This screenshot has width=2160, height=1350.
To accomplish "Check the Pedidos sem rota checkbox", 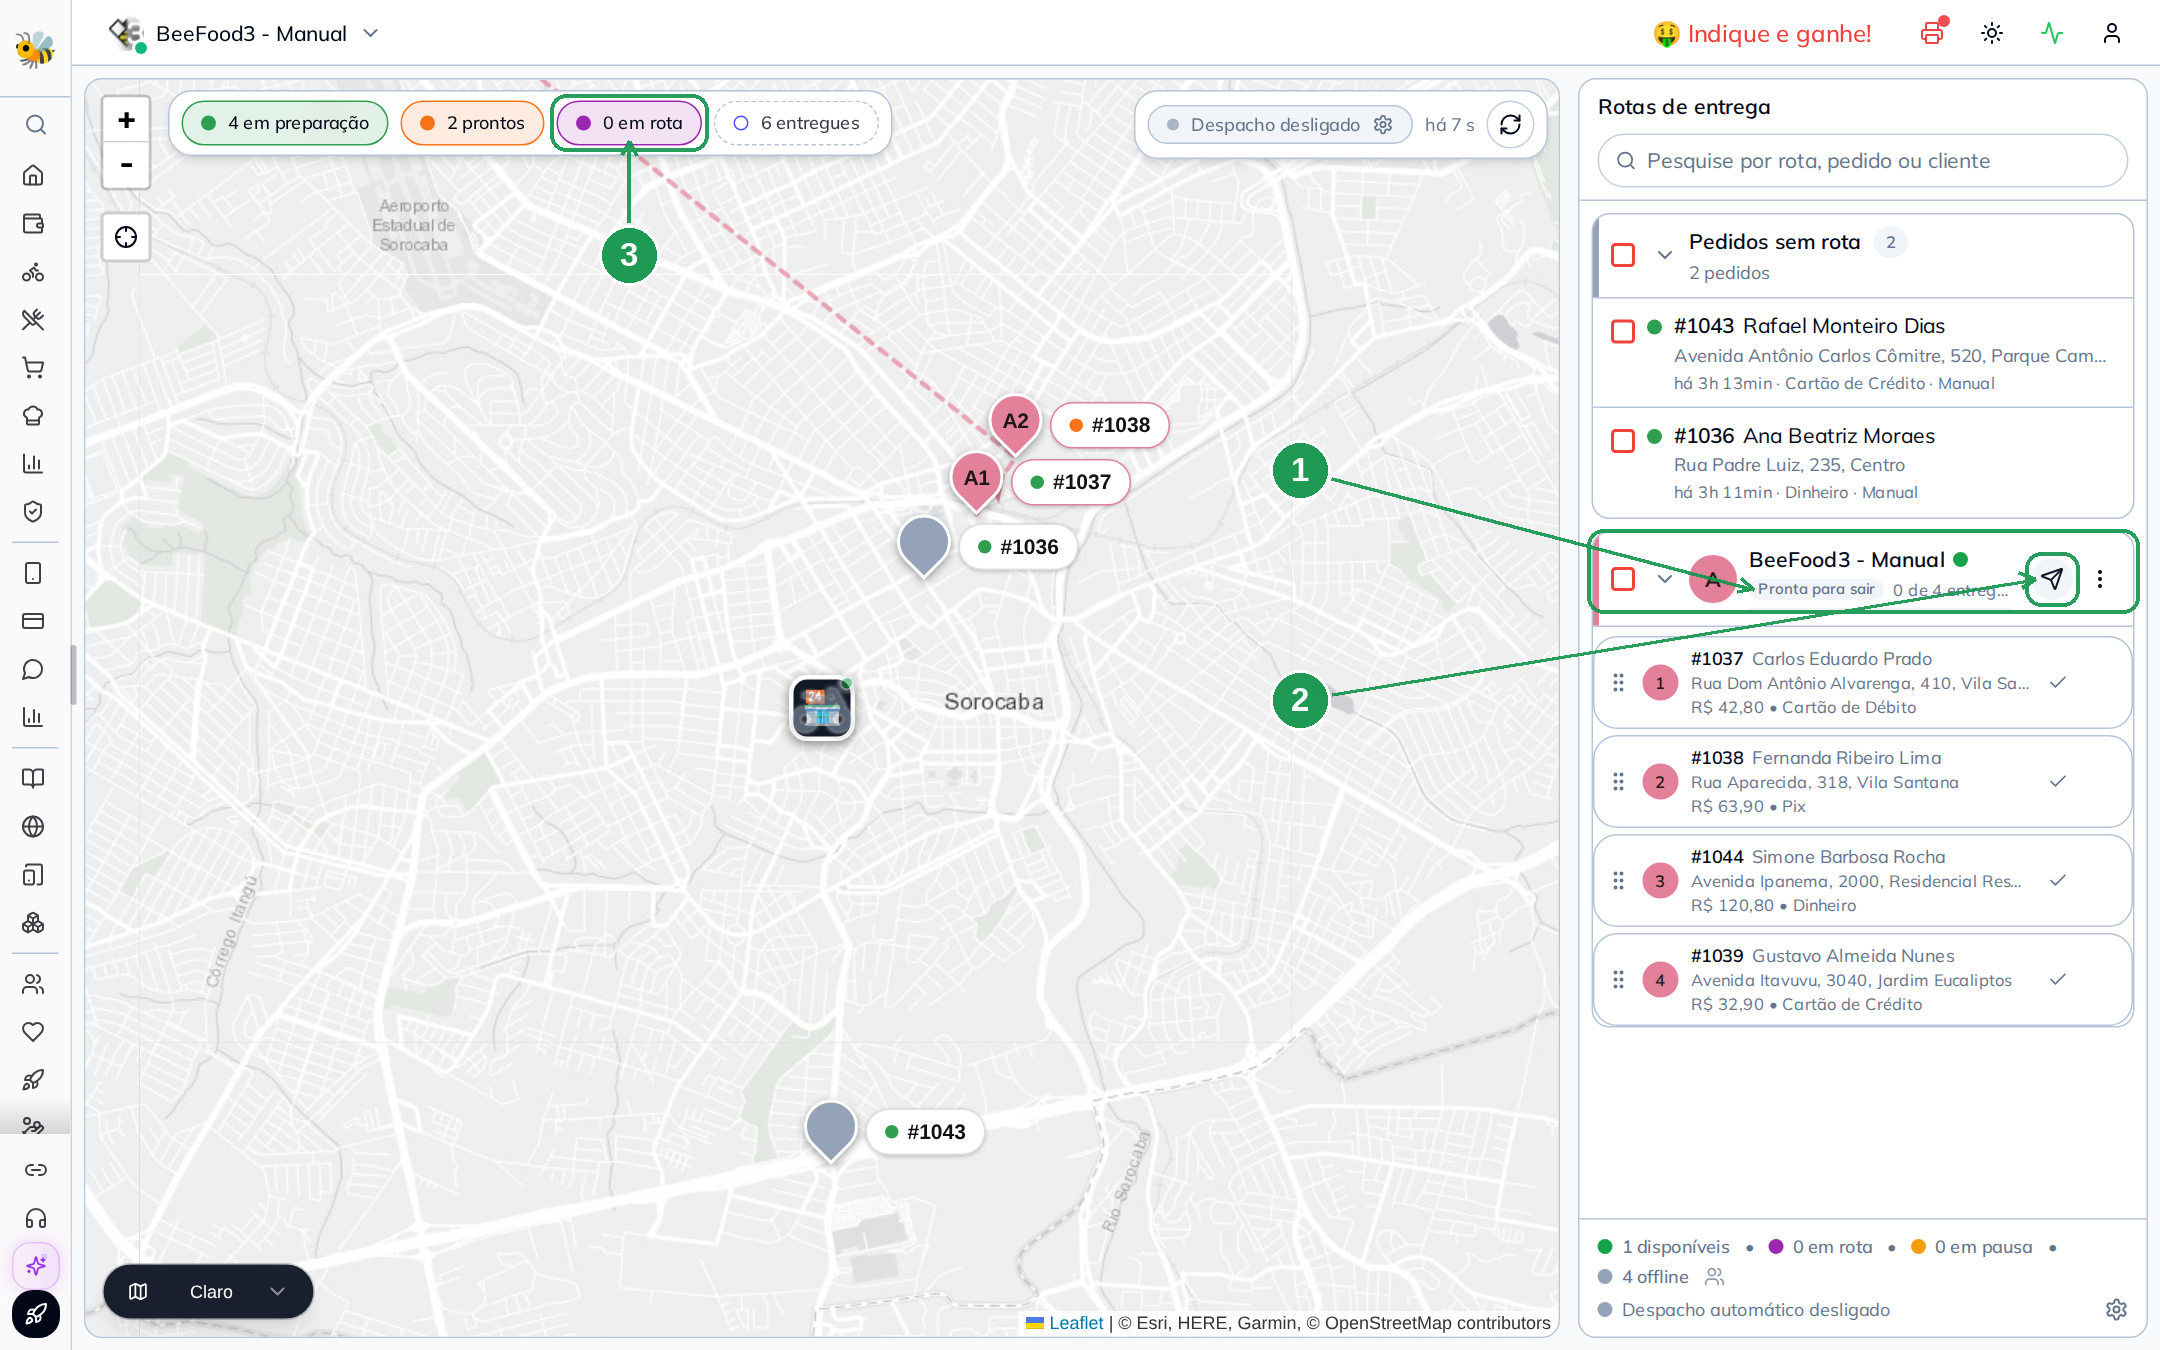I will [x=1623, y=255].
